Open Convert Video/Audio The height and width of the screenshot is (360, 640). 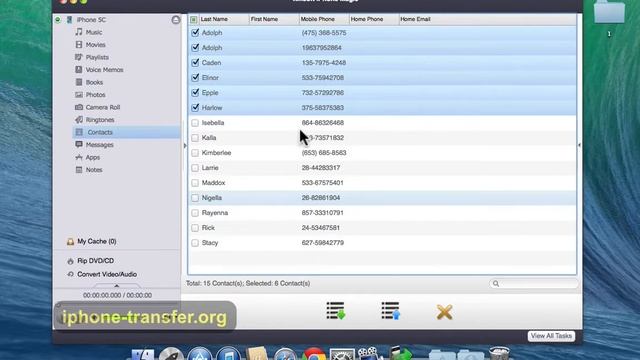(x=107, y=274)
